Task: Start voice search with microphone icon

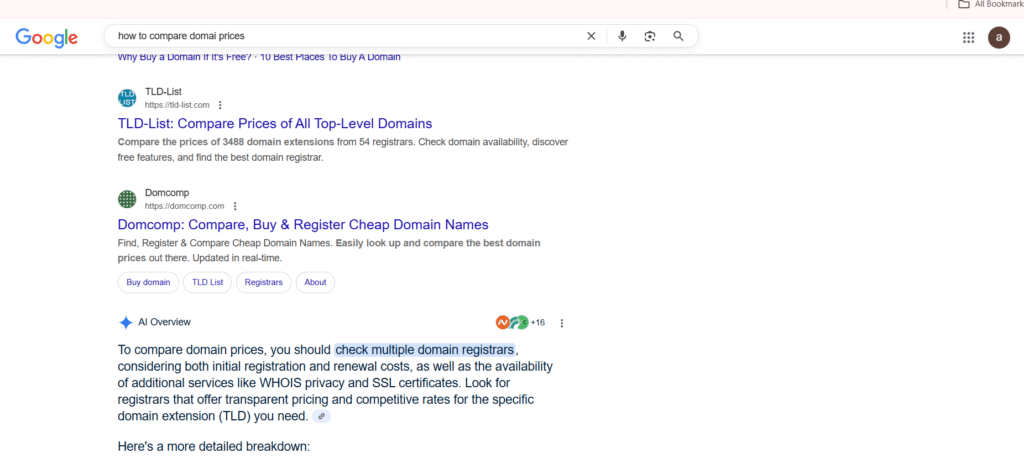Action: coord(622,37)
